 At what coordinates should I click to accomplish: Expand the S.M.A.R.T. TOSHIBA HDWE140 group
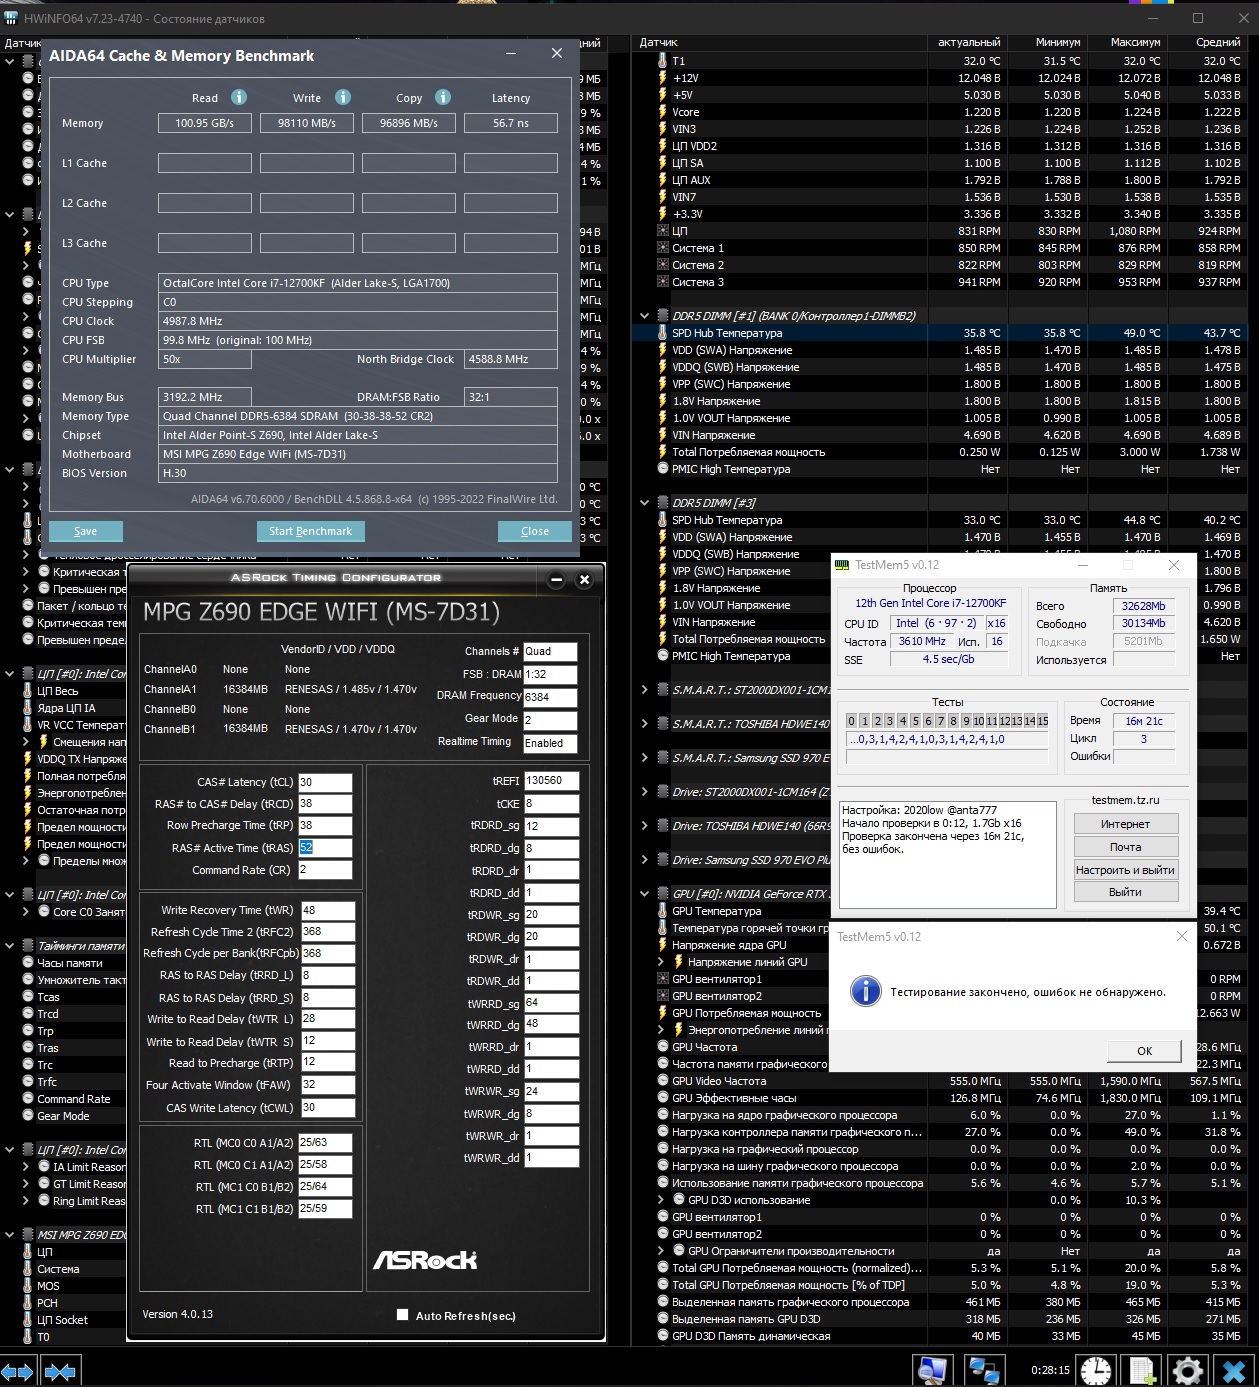pyautogui.click(x=645, y=724)
